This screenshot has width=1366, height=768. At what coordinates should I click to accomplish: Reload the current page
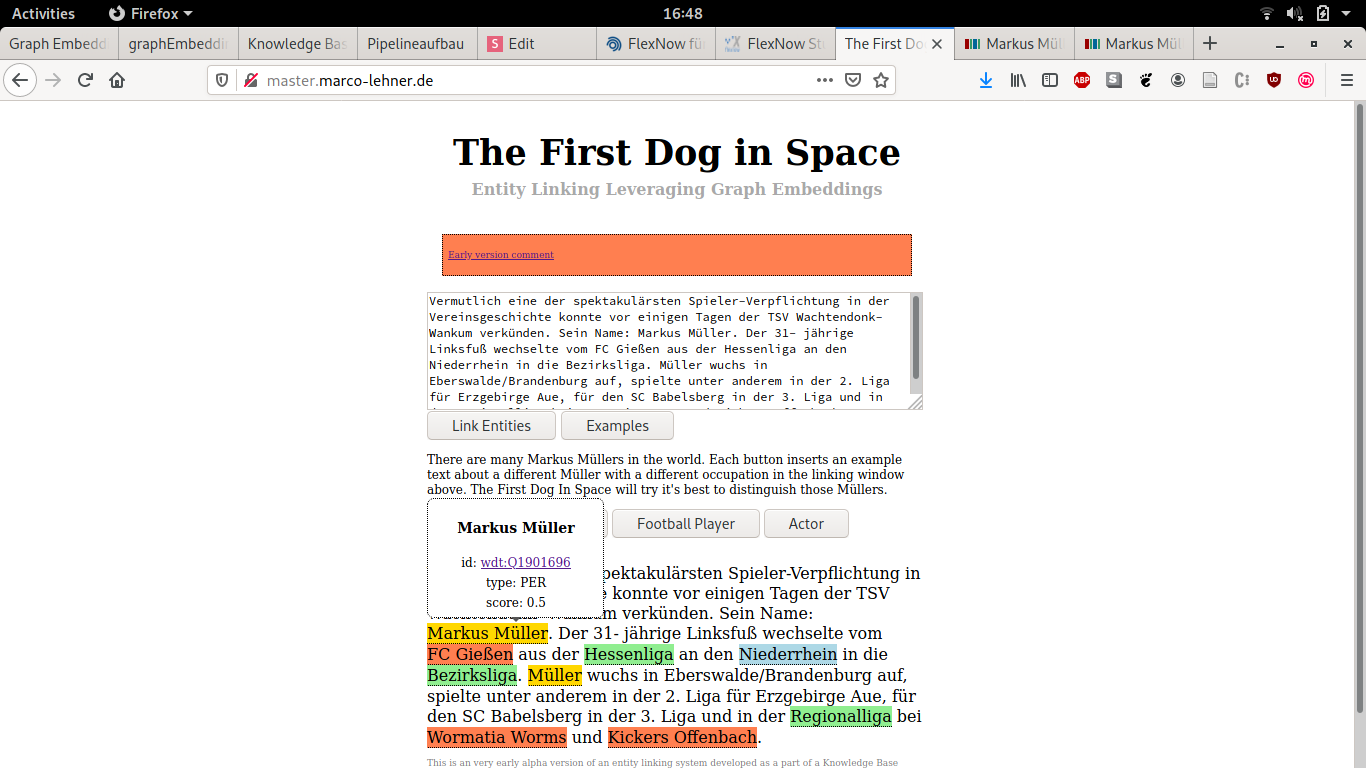click(x=85, y=80)
